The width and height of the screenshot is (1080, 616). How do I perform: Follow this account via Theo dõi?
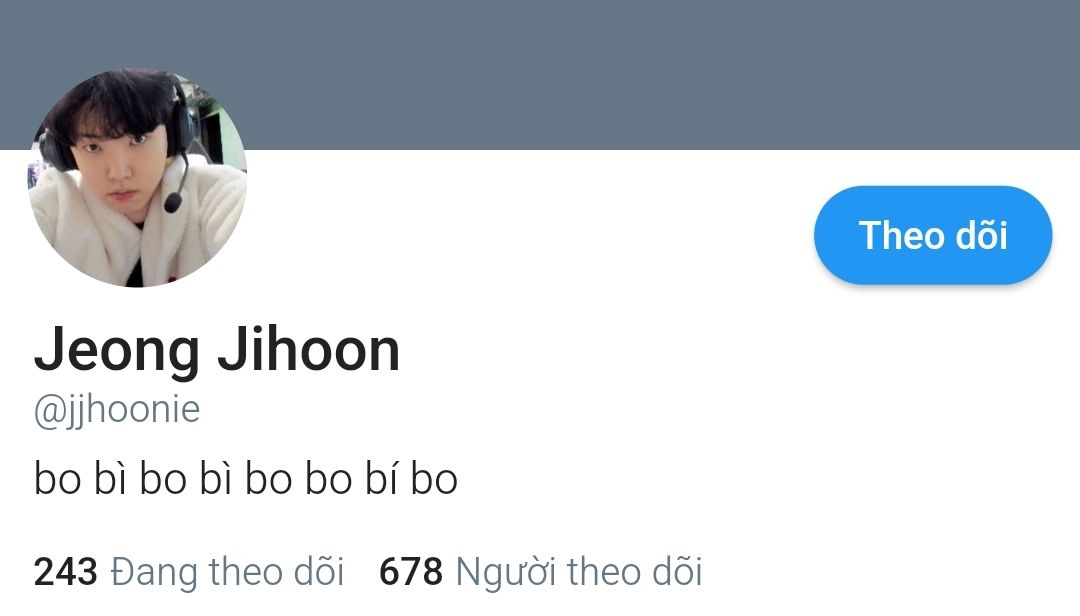[x=933, y=235]
